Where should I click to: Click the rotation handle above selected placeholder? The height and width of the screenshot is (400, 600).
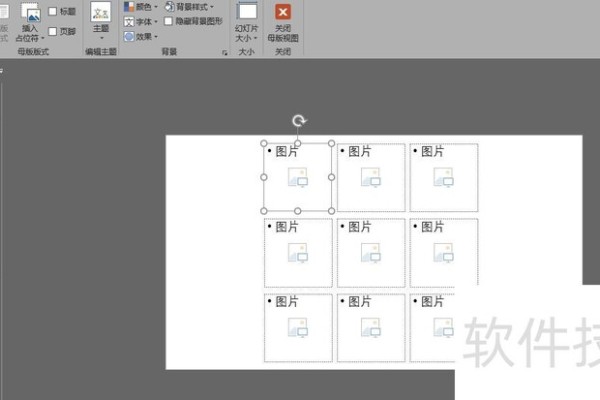pos(298,121)
